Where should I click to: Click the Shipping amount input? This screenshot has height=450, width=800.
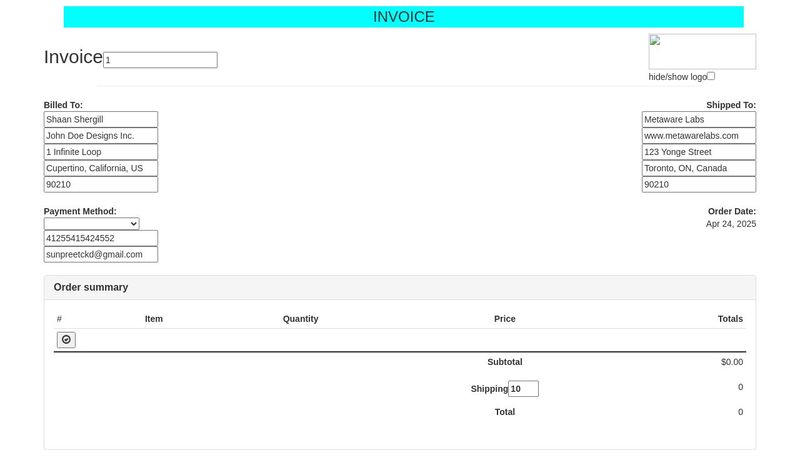[523, 389]
